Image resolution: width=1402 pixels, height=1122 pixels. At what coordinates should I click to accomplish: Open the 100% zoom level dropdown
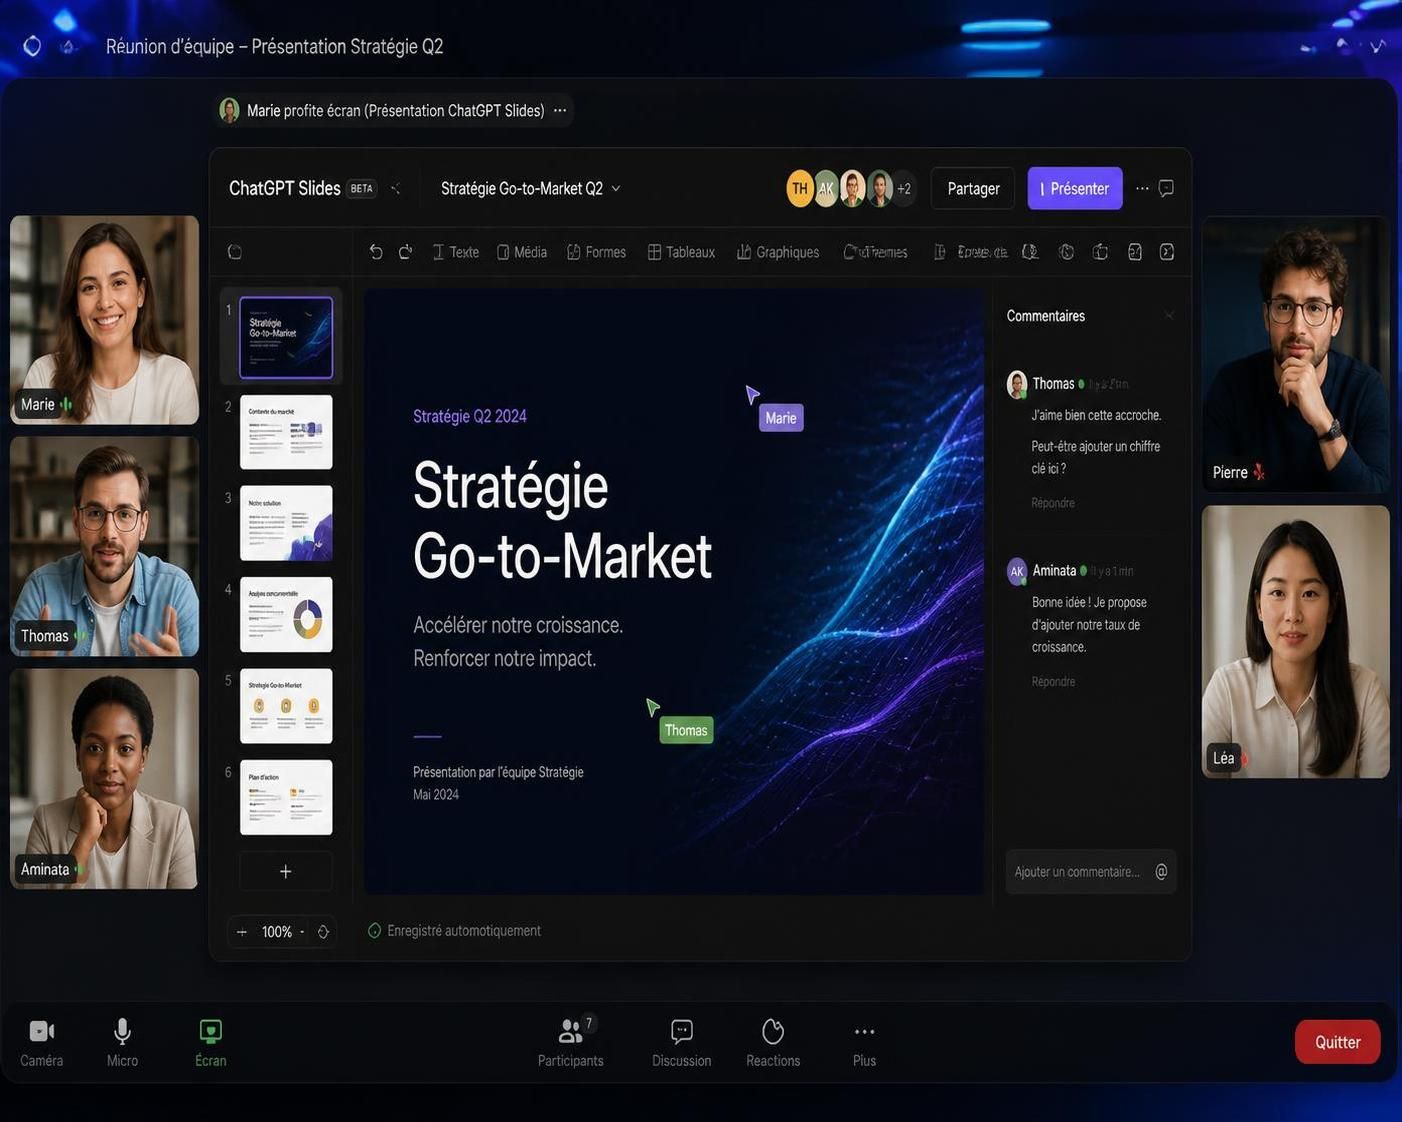pyautogui.click(x=283, y=932)
